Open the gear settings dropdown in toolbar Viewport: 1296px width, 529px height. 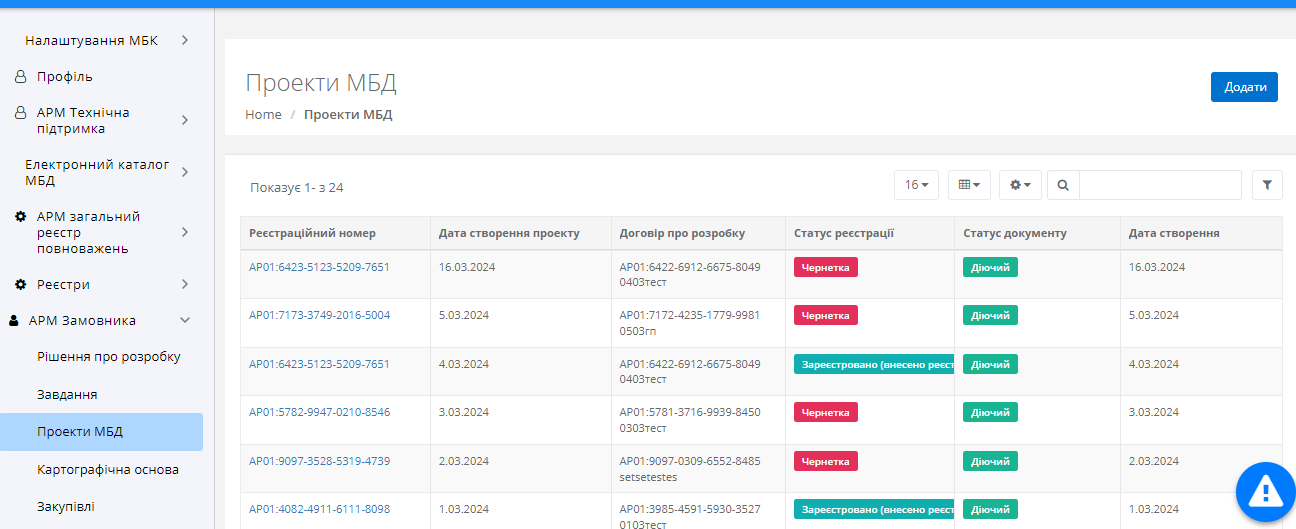coord(1020,185)
